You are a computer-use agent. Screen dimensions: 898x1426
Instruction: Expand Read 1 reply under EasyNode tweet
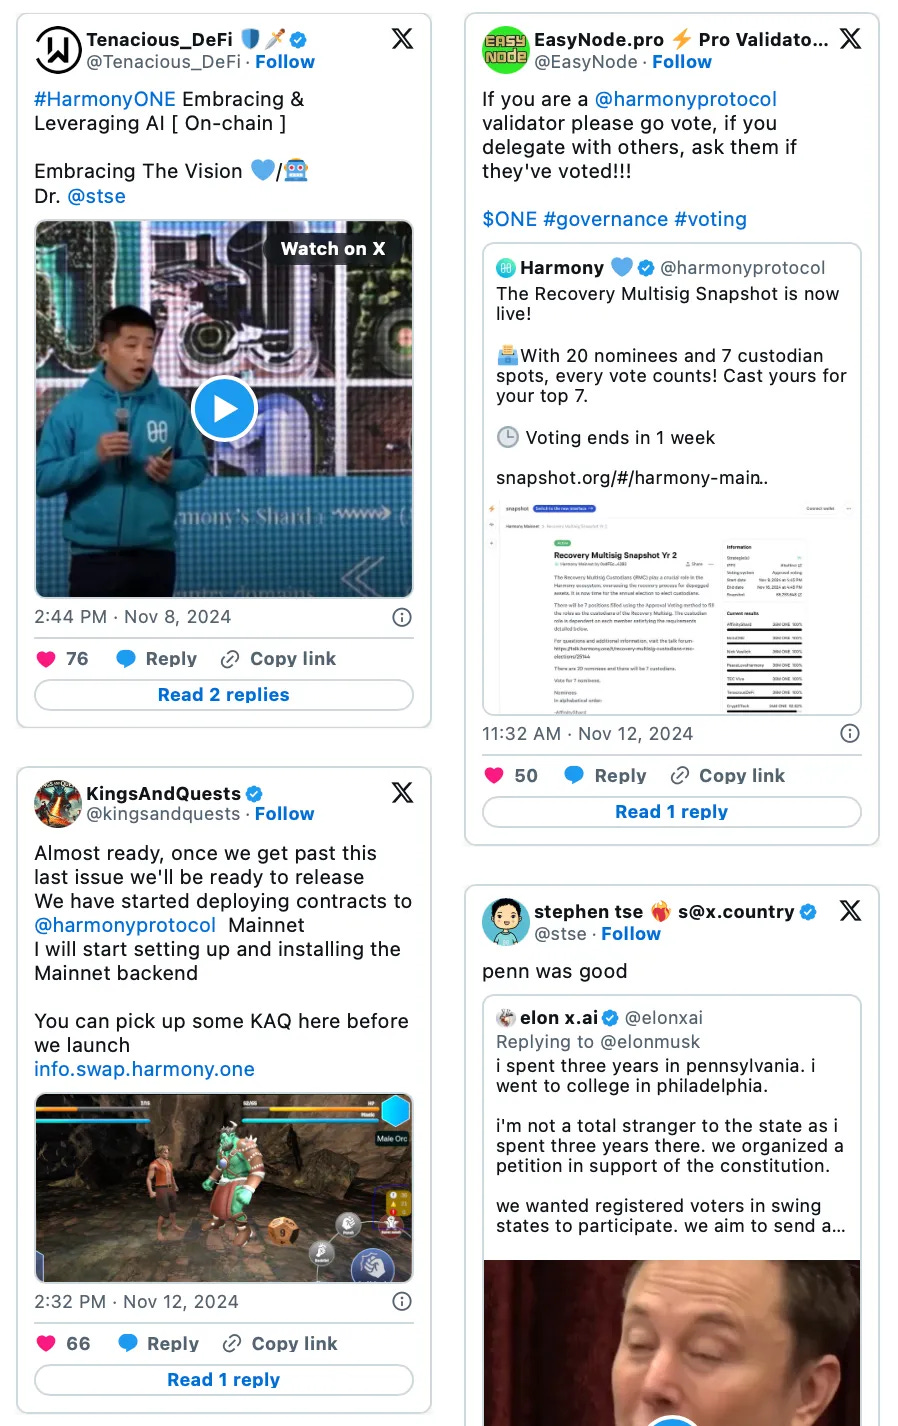click(x=672, y=812)
